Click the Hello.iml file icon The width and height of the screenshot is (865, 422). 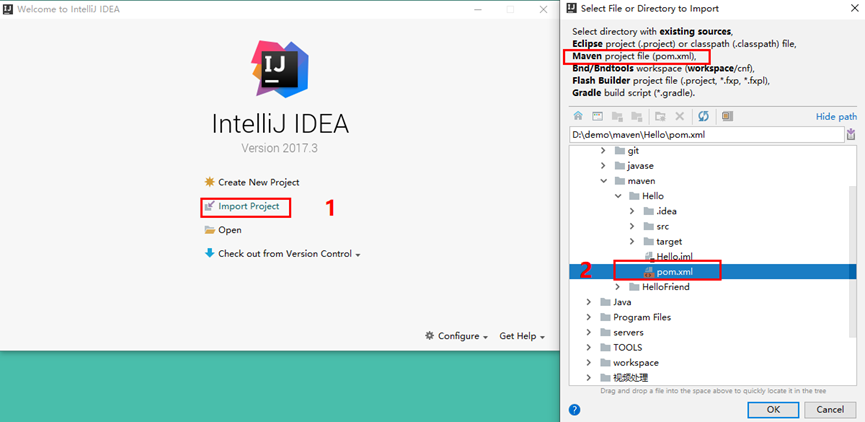[x=649, y=257]
